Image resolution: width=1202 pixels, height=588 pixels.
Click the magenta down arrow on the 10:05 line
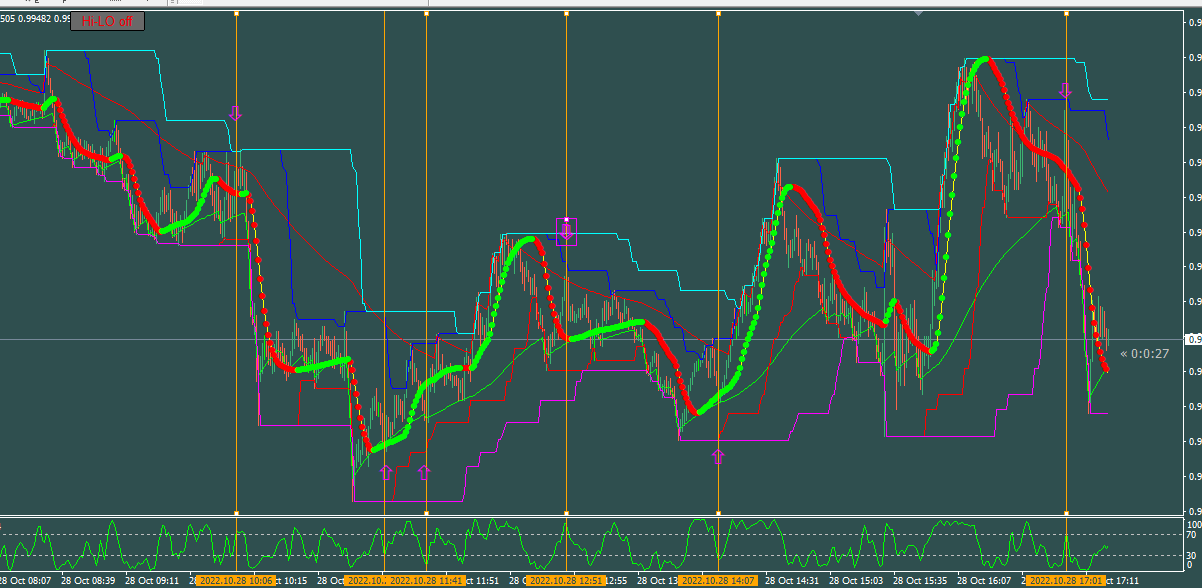pos(235,113)
